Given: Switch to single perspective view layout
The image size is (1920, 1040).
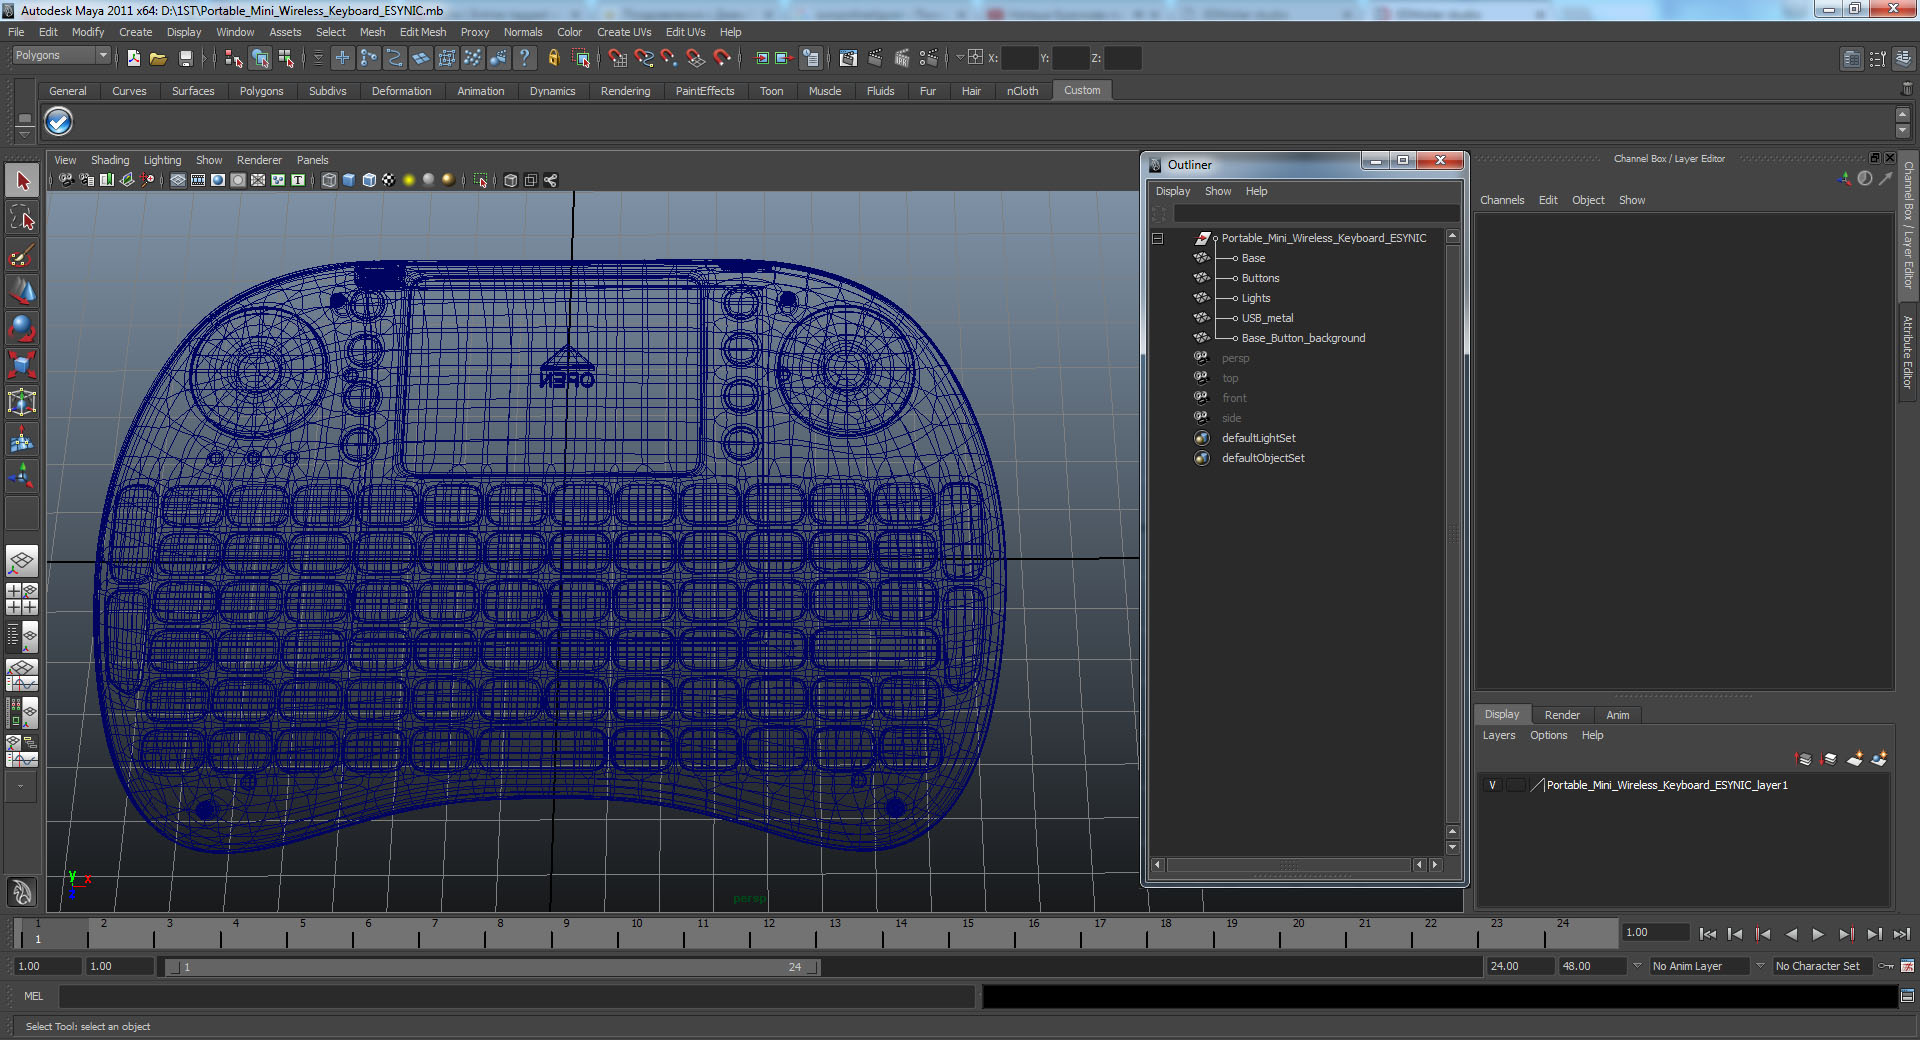Looking at the screenshot, I should pyautogui.click(x=22, y=562).
